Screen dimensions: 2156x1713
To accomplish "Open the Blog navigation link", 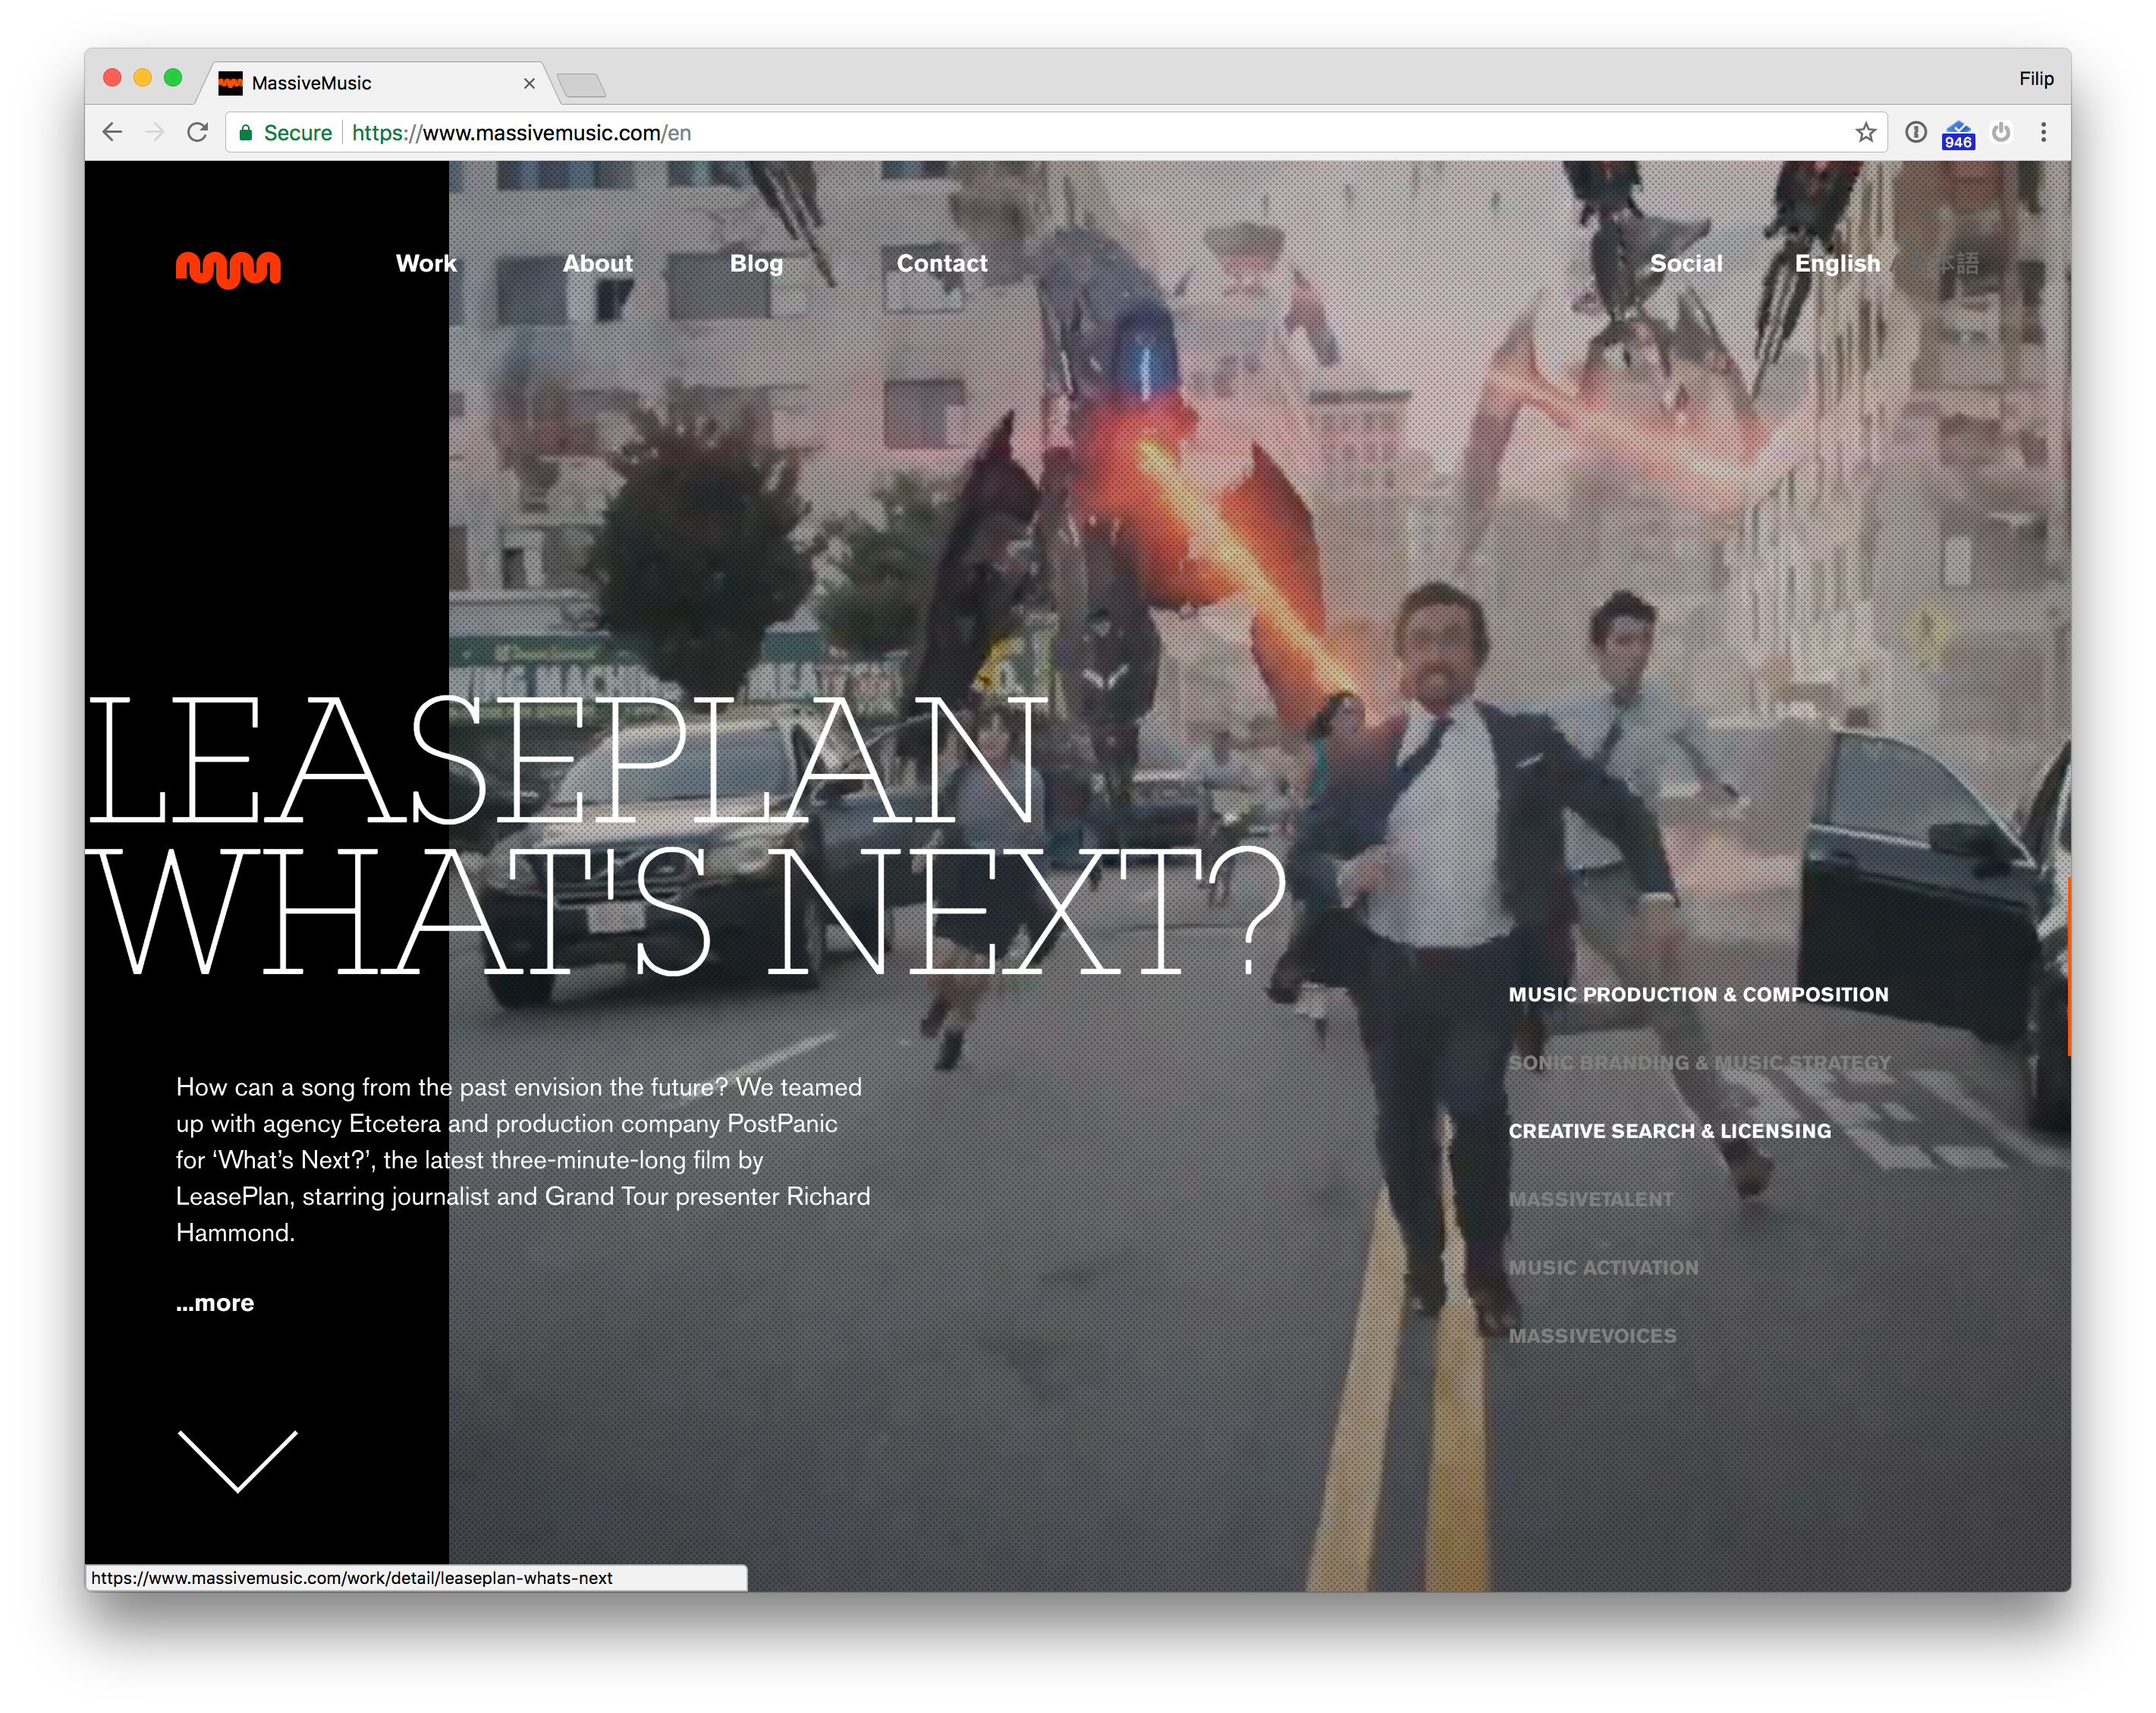I will [755, 264].
